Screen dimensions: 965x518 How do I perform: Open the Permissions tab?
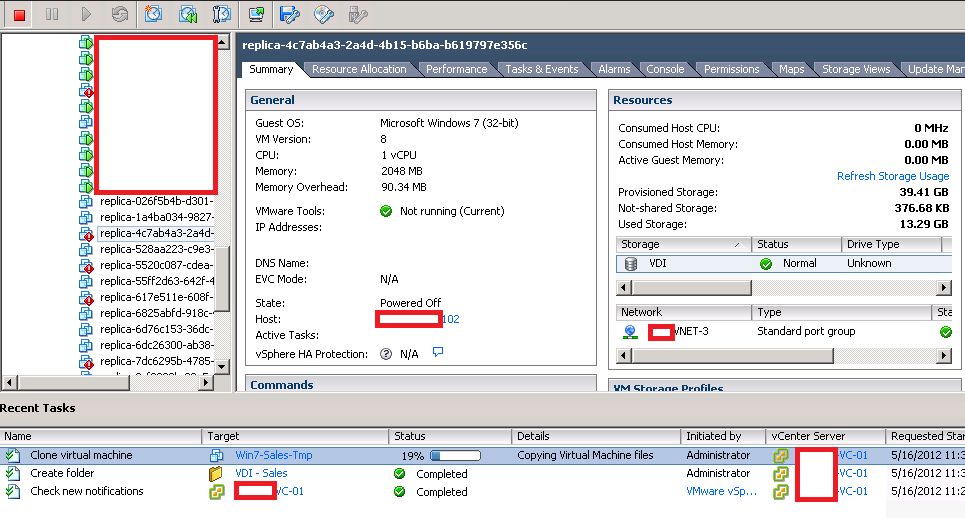pyautogui.click(x=731, y=69)
